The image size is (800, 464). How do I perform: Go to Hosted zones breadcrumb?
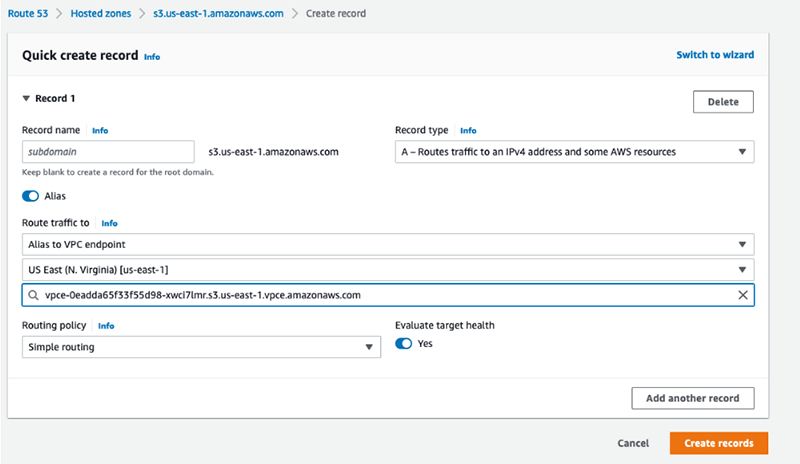click(x=101, y=14)
